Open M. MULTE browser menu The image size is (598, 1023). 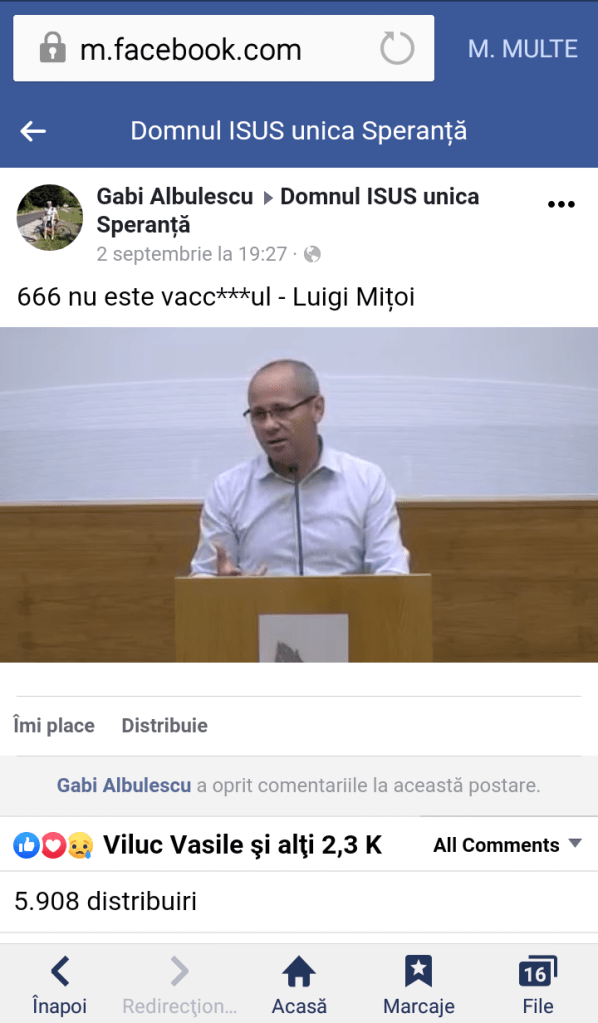[x=522, y=49]
